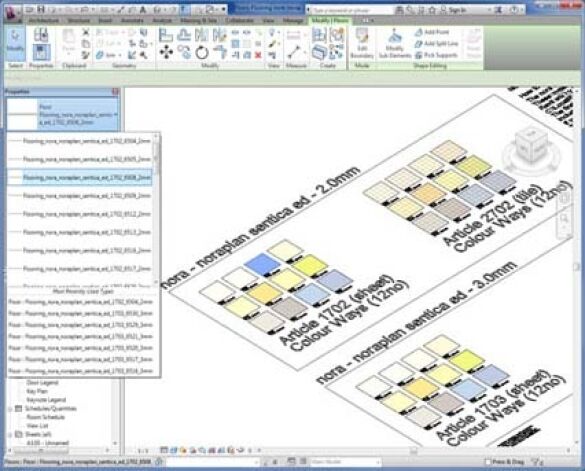Image resolution: width=585 pixels, height=471 pixels.
Task: Expand the Sheets (all) tree node
Action: [x=10, y=435]
